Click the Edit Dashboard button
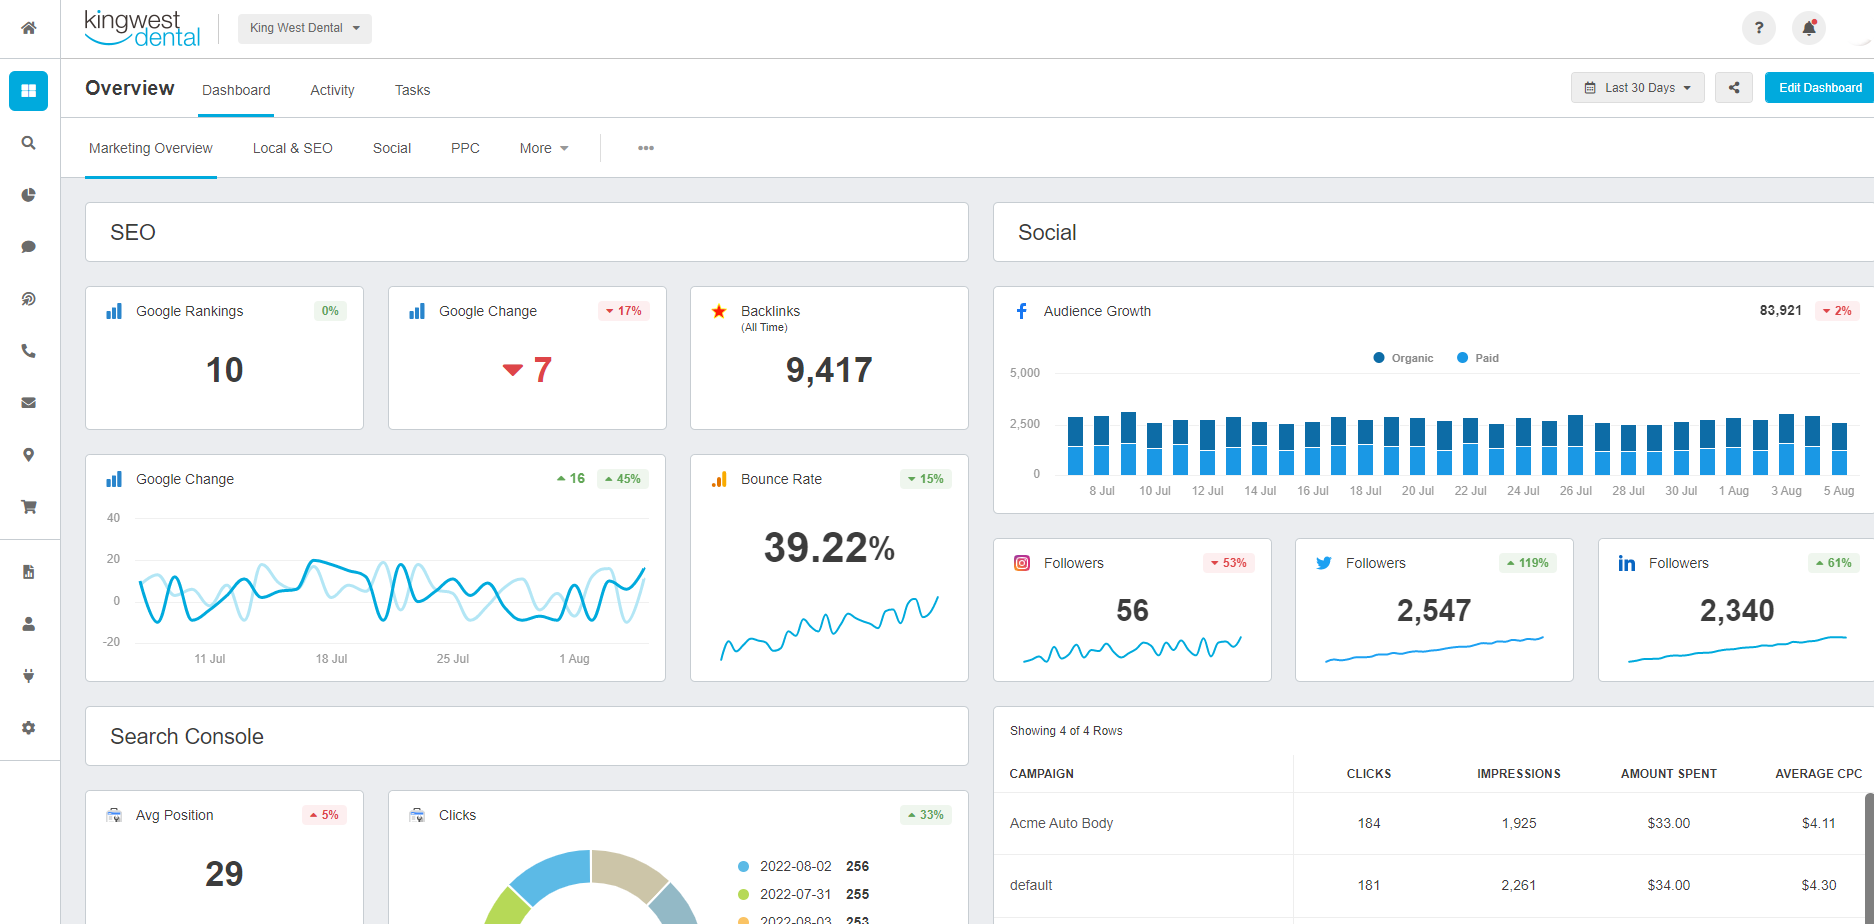The image size is (1874, 924). click(x=1819, y=88)
